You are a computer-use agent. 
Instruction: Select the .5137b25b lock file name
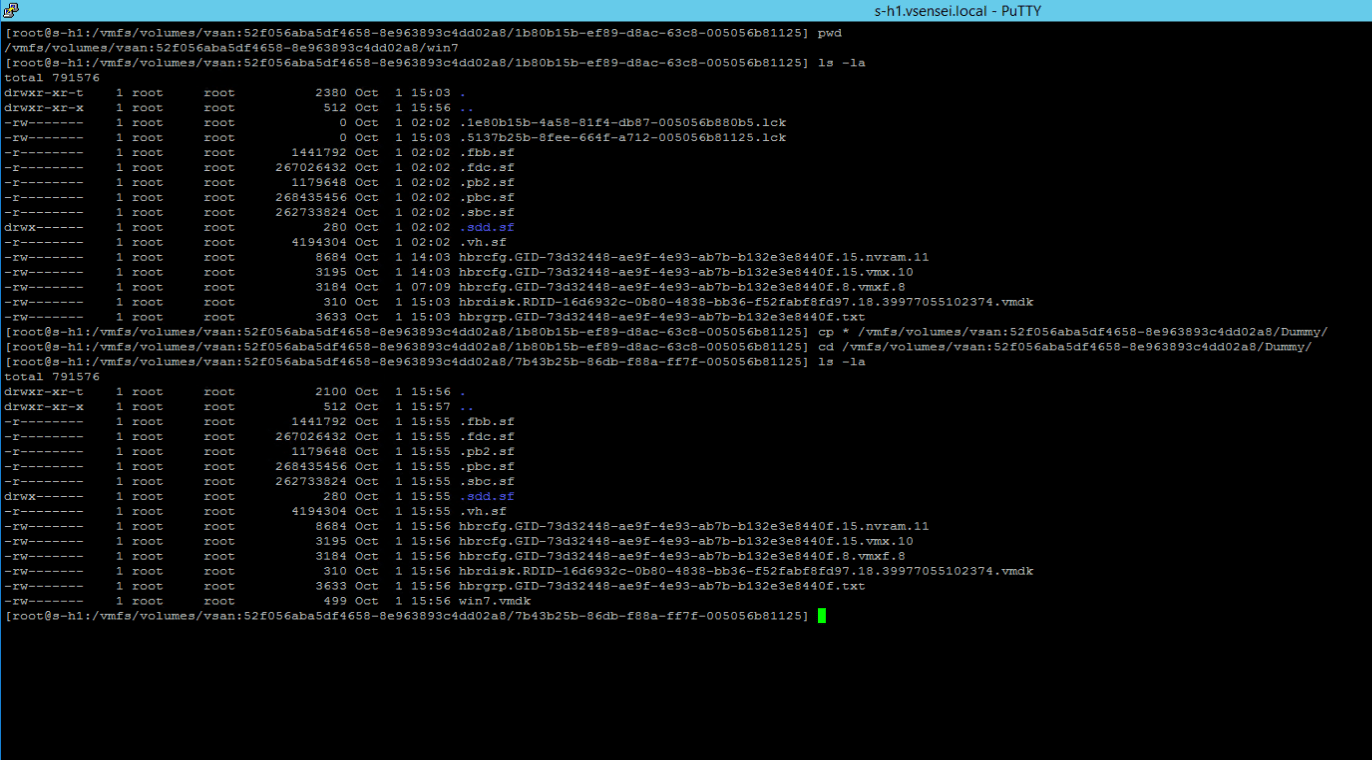click(623, 138)
